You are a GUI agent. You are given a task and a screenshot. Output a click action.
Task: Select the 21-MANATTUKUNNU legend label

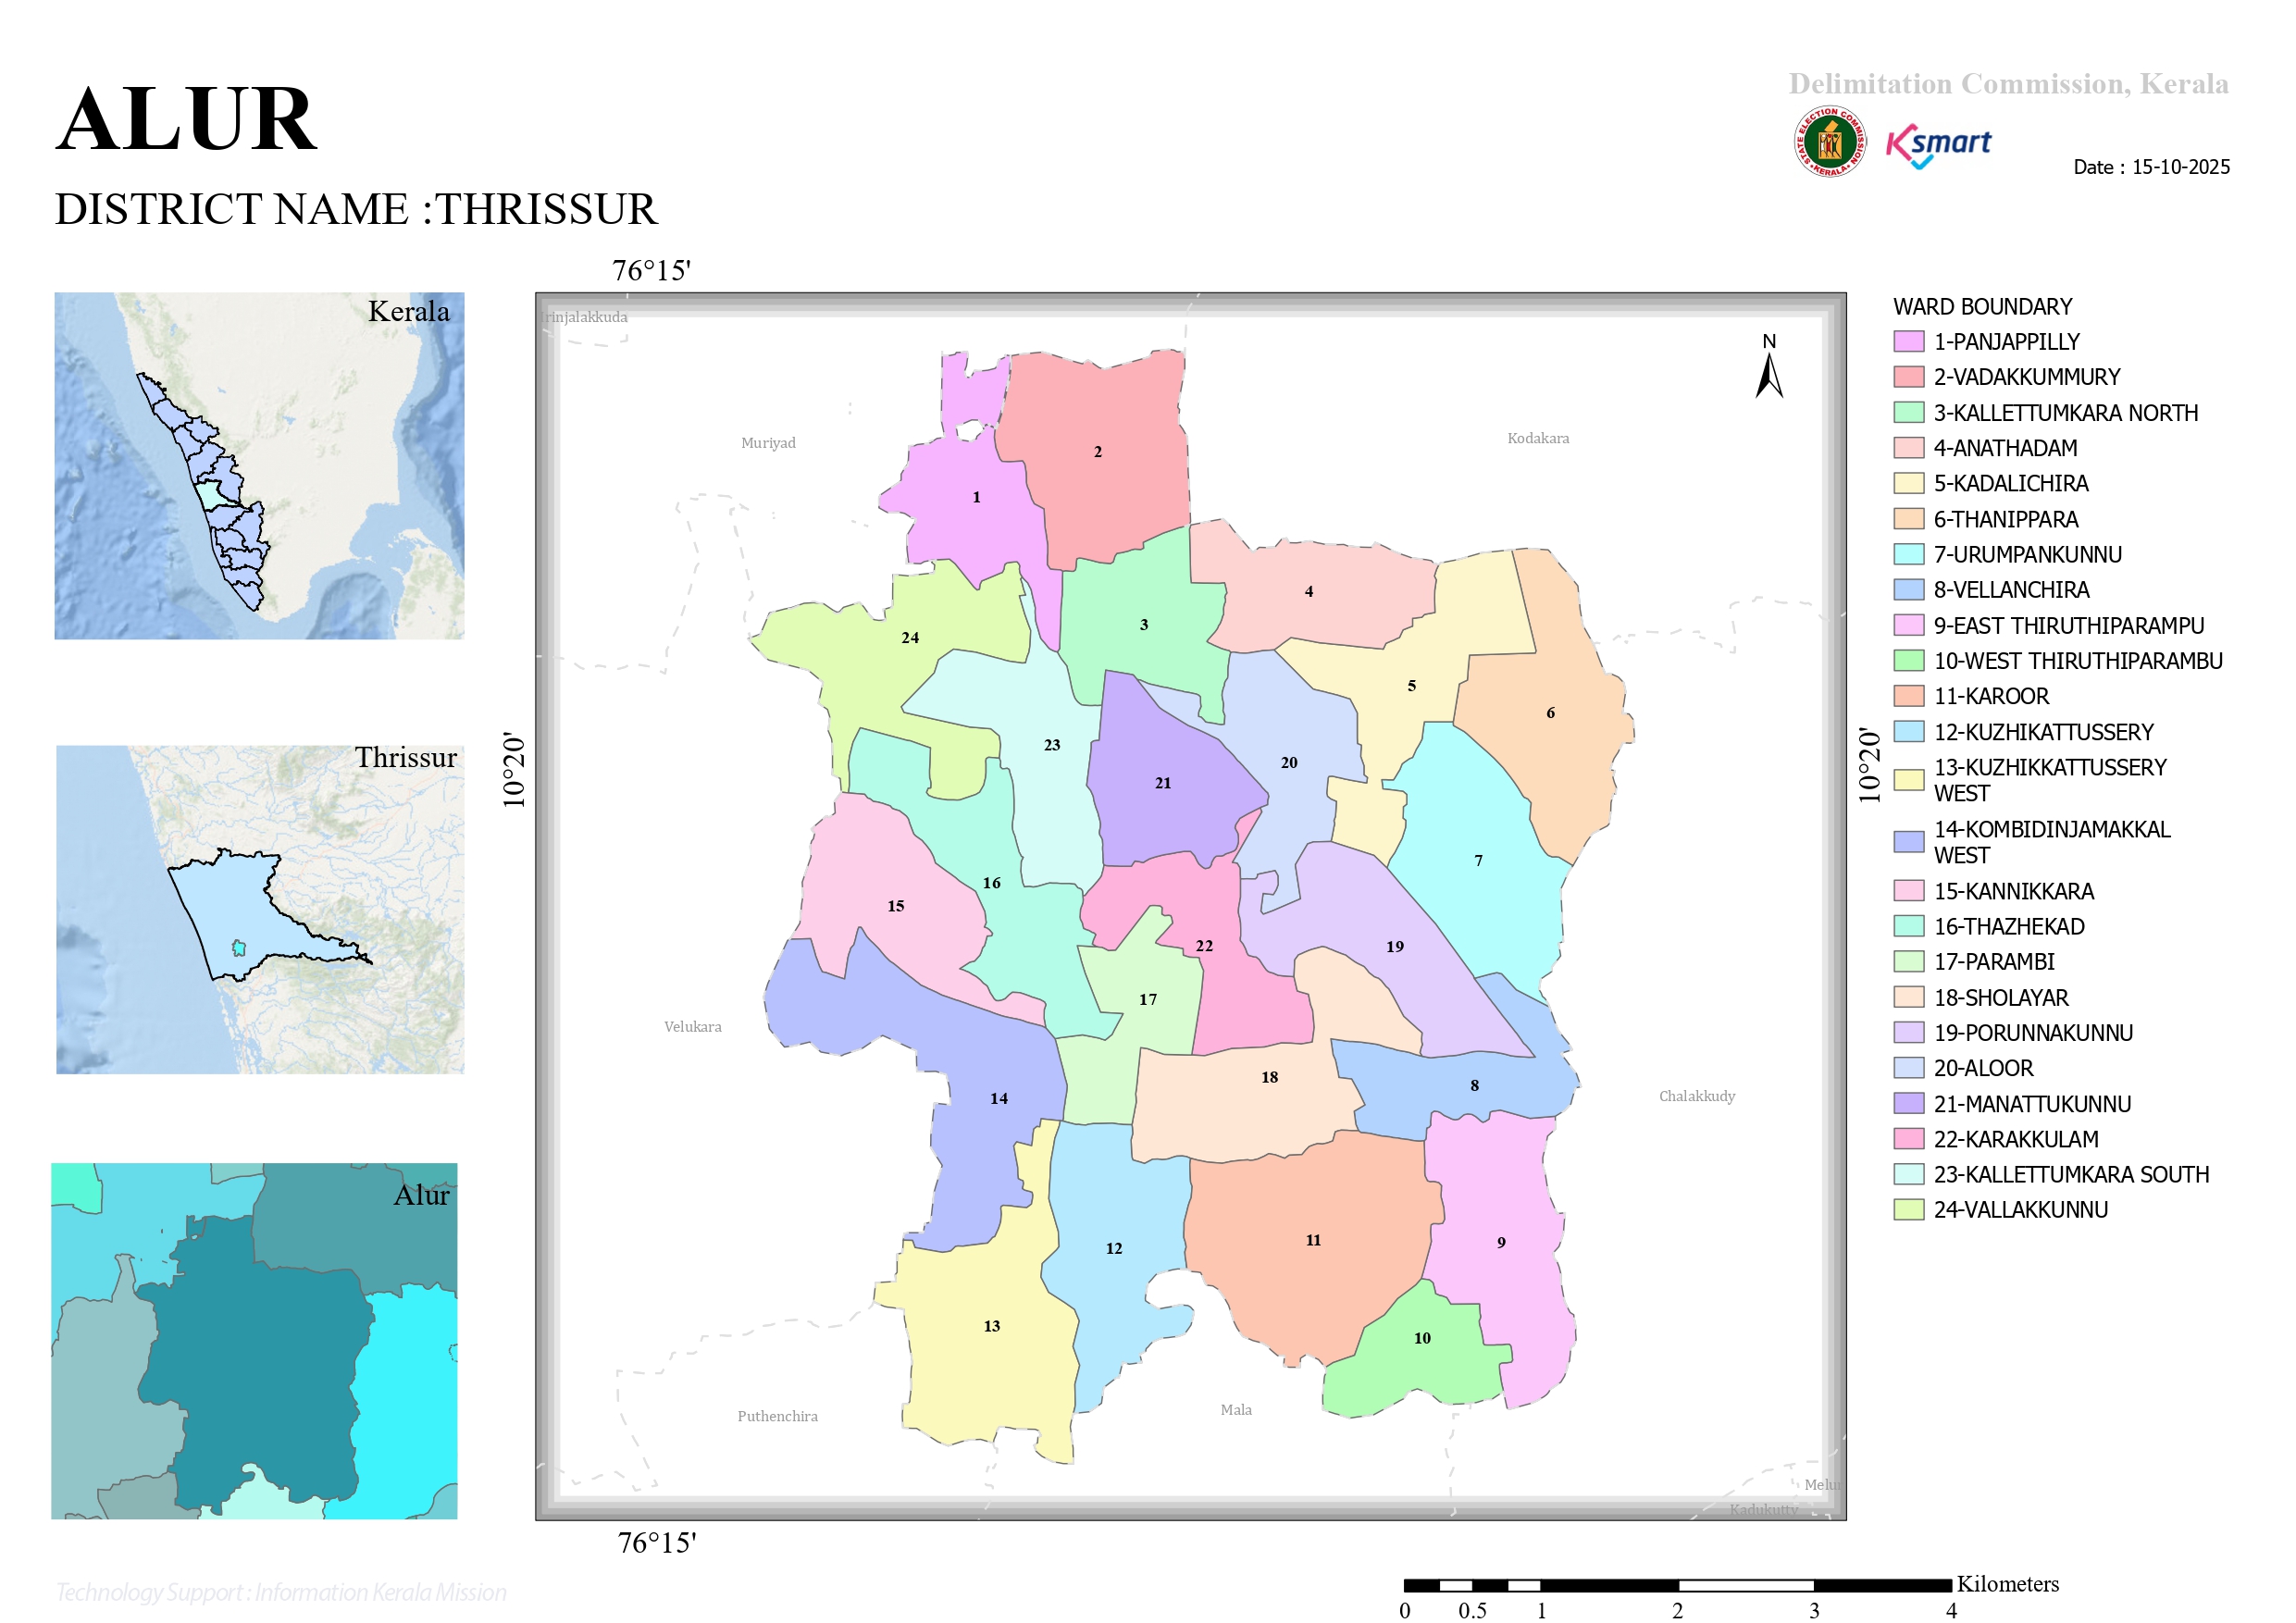[2031, 1104]
